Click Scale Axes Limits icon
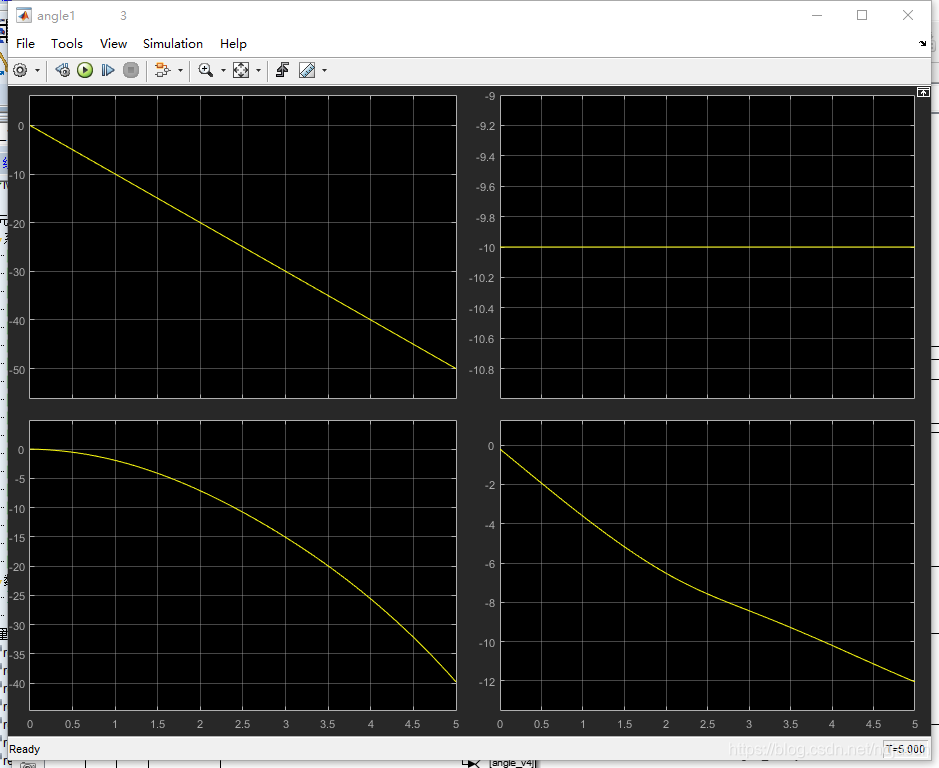Screen dimensions: 939x768 click(241, 70)
